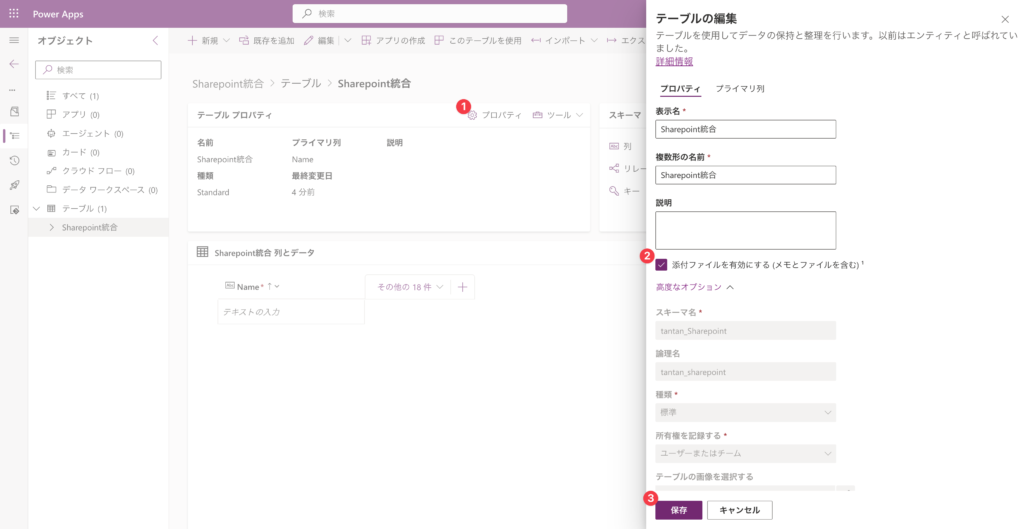Click the rocket icon in left rail
This screenshot has width=1024, height=529.
pos(14,185)
